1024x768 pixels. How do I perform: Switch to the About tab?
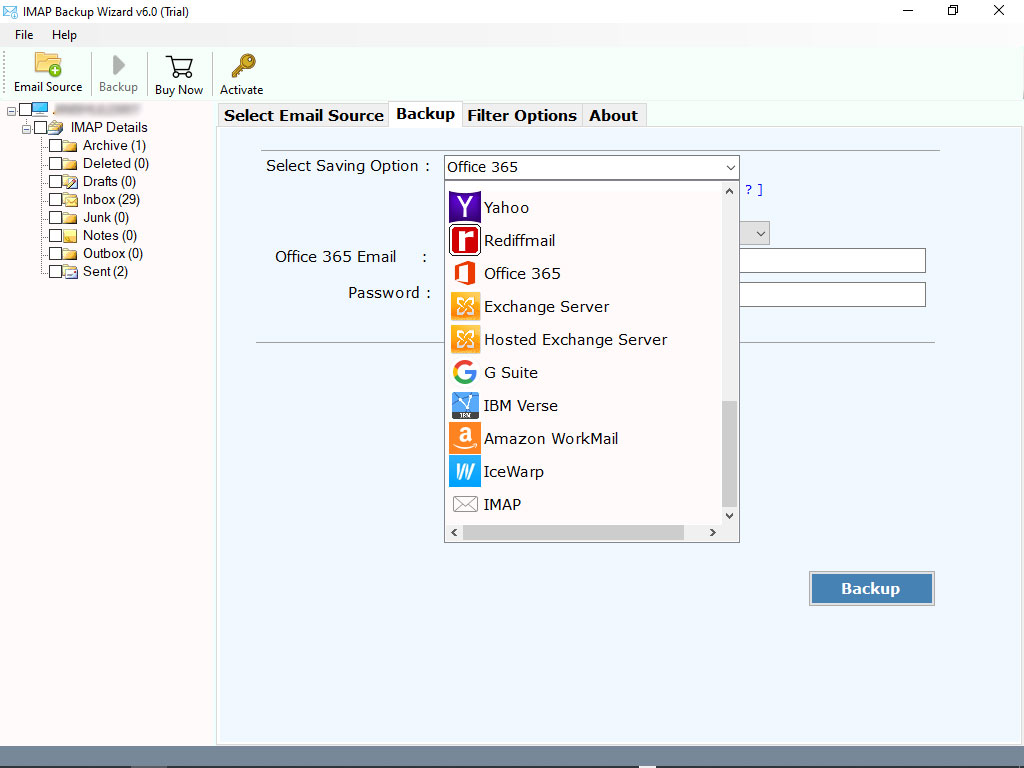(613, 115)
